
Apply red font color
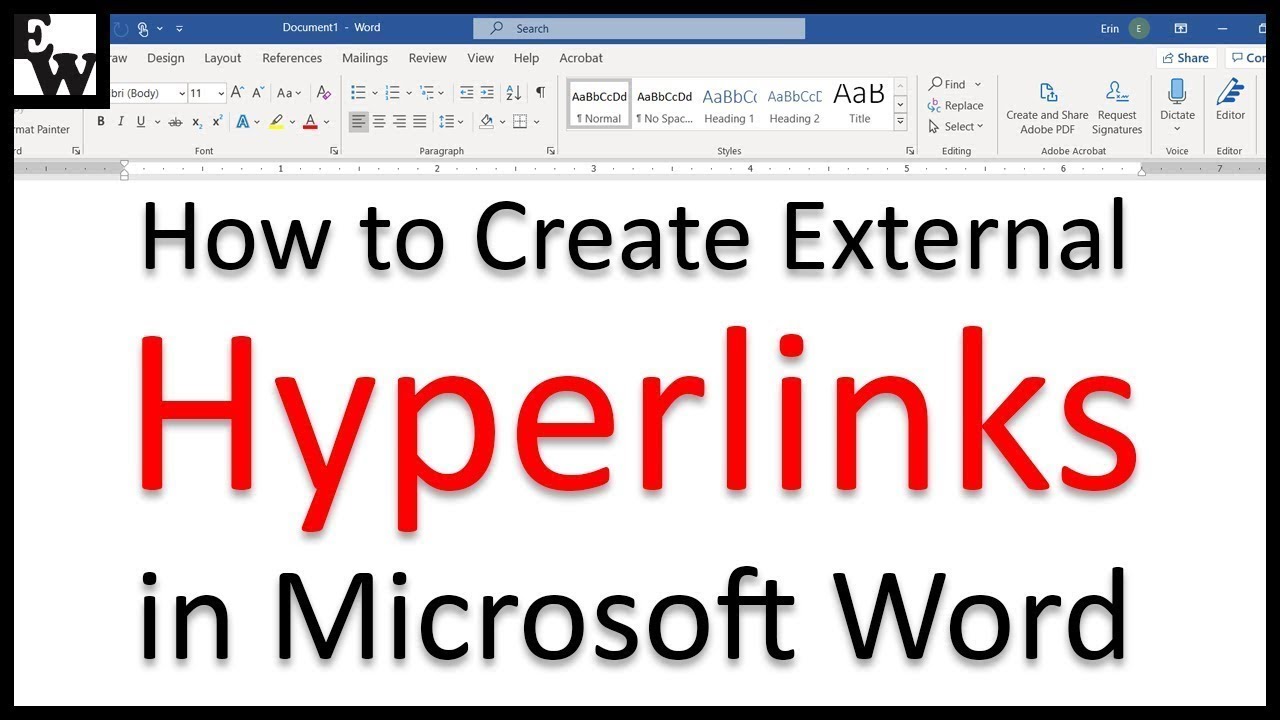click(310, 122)
